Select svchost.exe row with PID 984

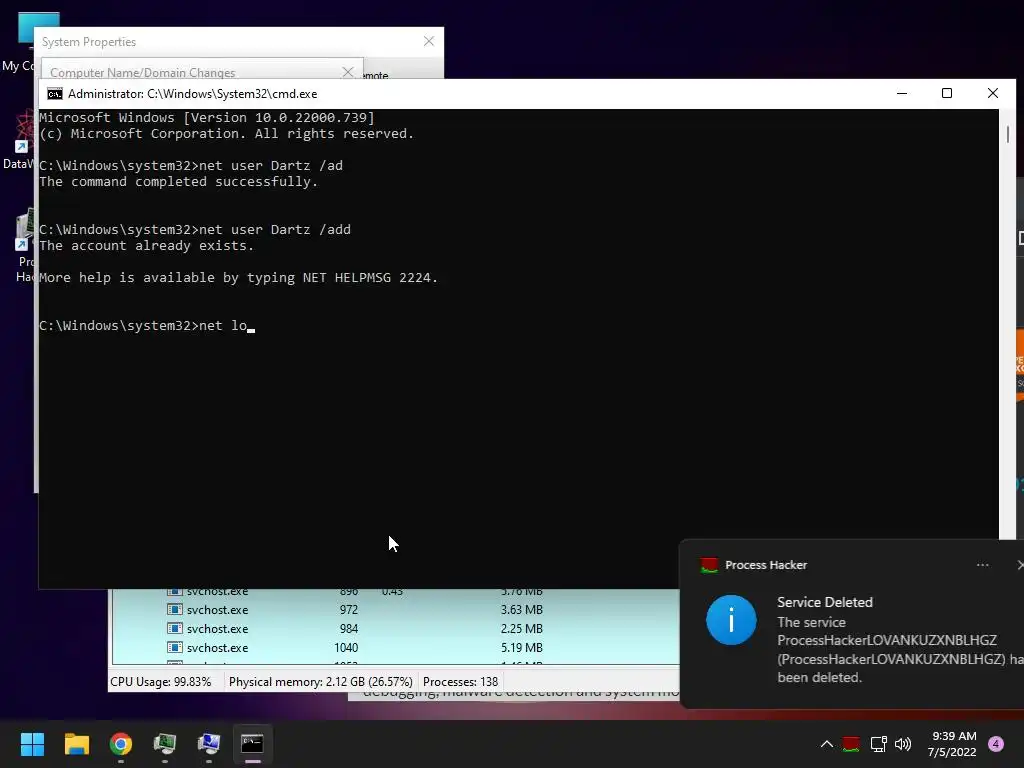tap(396, 629)
